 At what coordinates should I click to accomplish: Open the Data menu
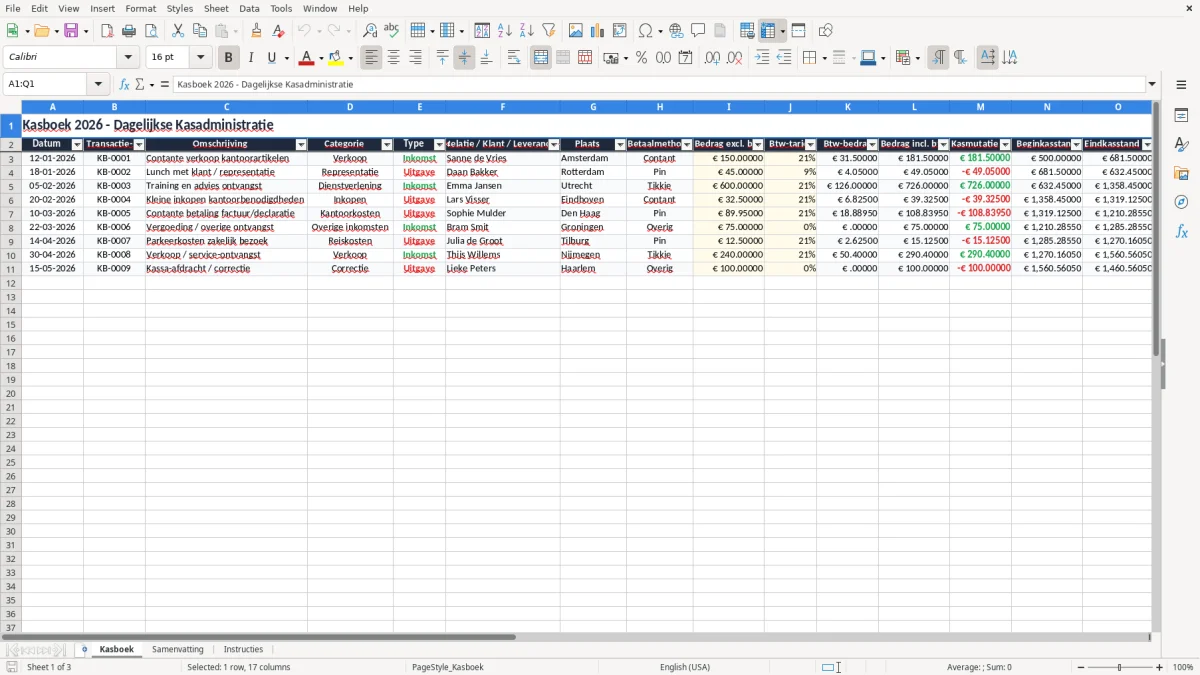(249, 8)
